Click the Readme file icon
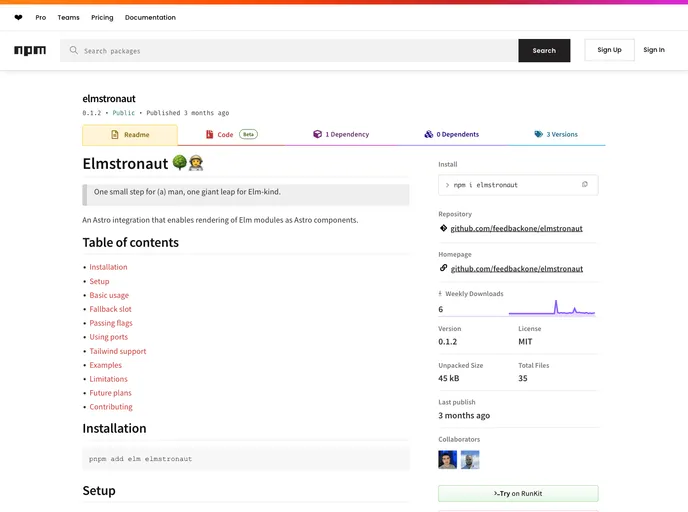The height and width of the screenshot is (512, 688). 115,134
